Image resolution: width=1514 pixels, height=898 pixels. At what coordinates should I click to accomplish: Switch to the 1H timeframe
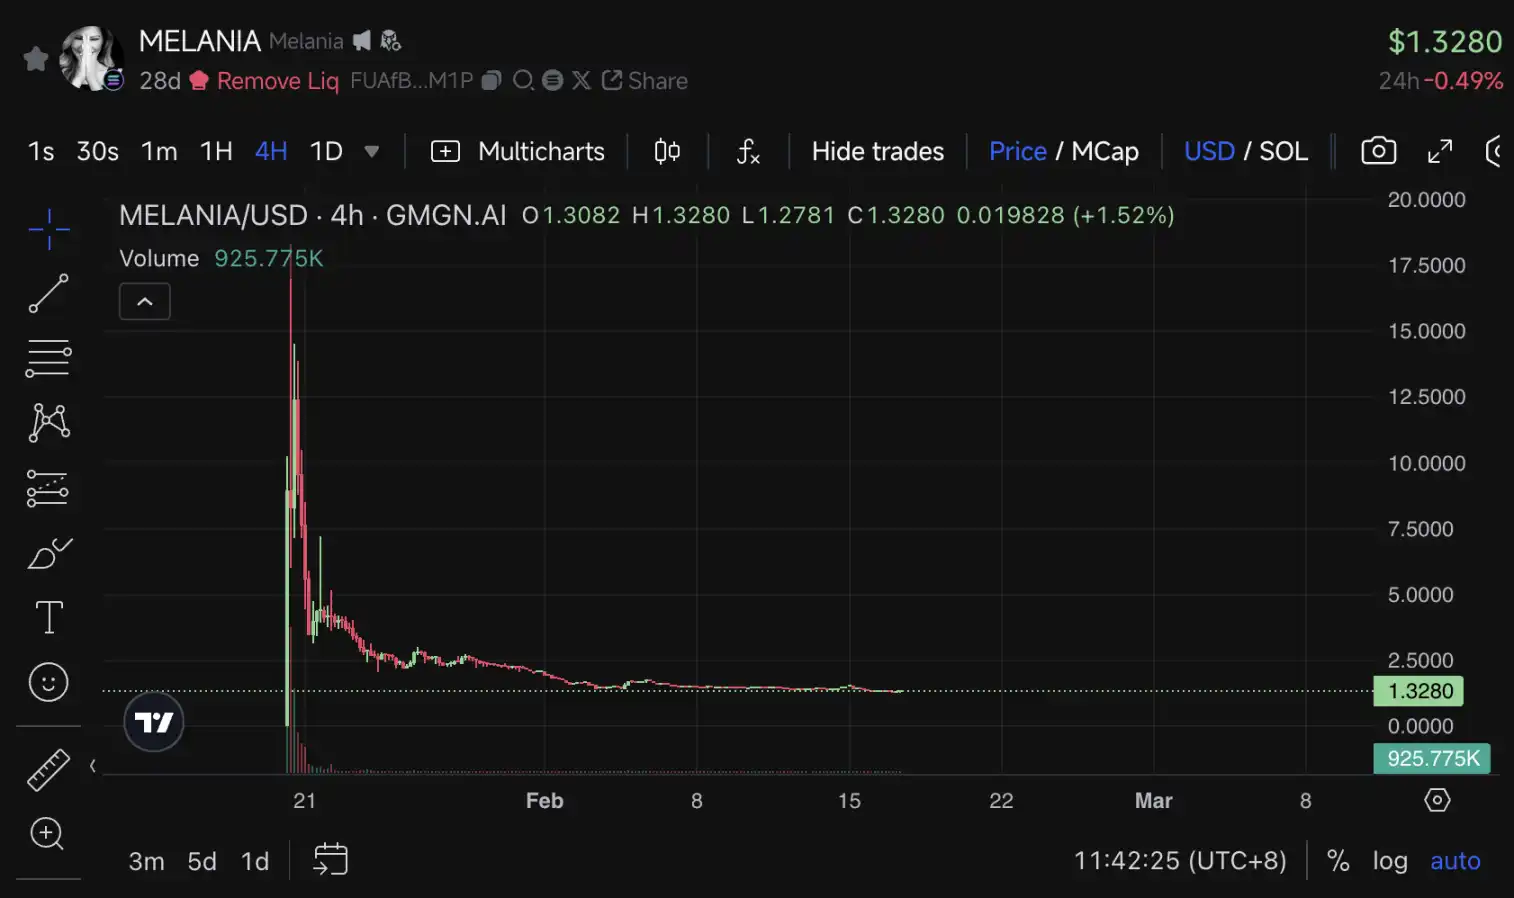[216, 151]
